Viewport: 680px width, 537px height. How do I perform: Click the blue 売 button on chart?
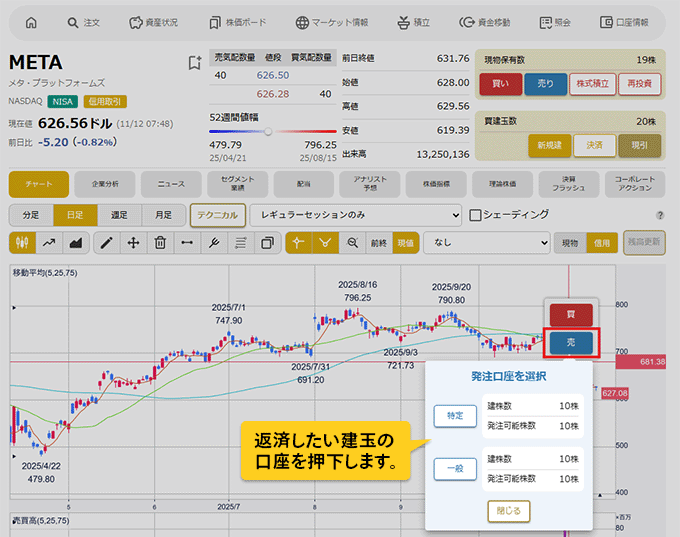point(571,343)
